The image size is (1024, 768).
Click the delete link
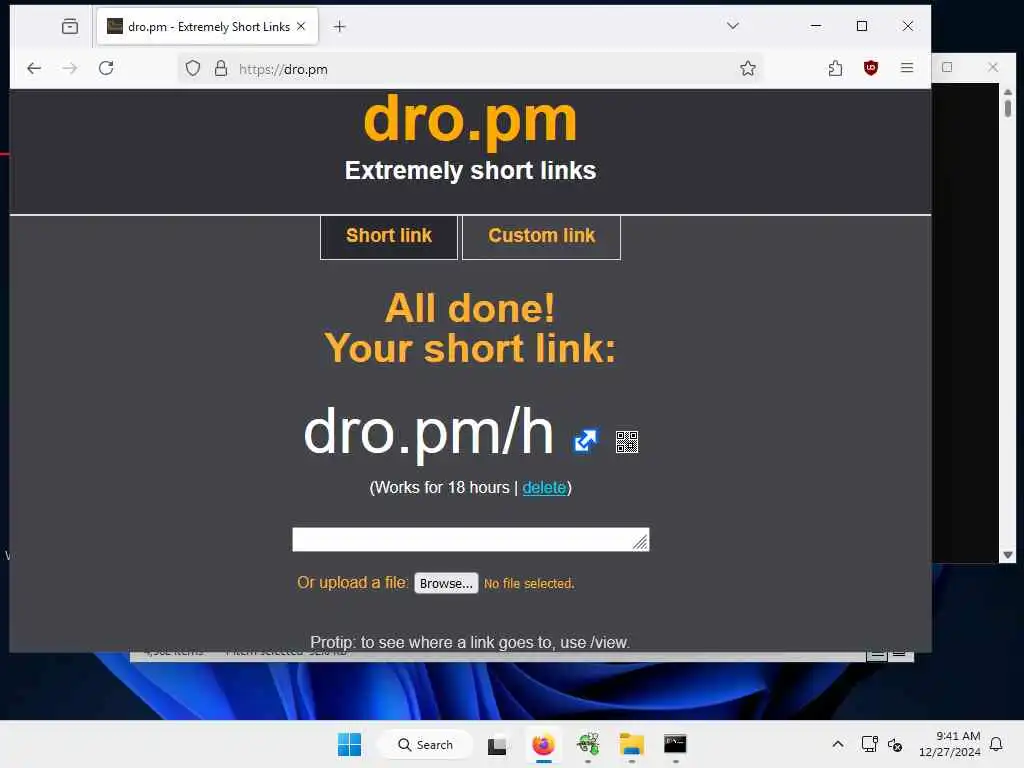point(544,488)
